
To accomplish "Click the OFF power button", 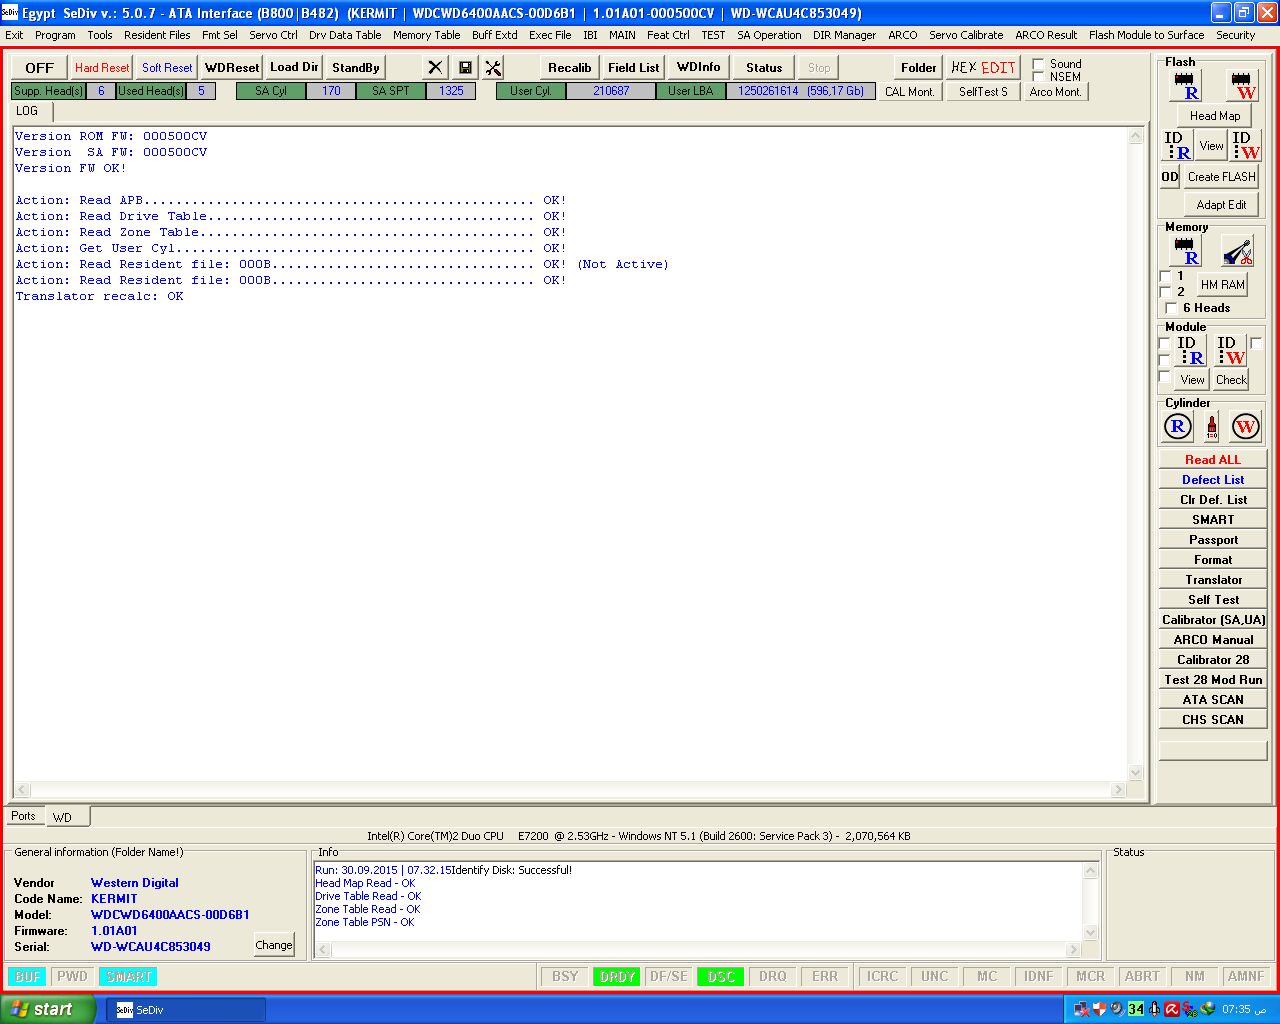I will (39, 68).
